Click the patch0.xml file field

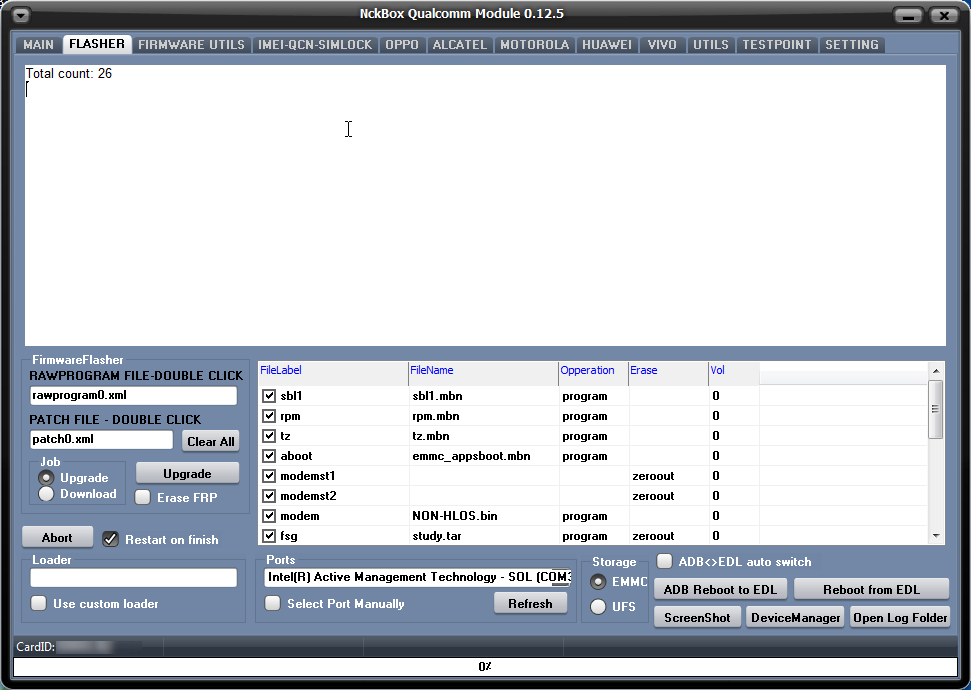(102, 439)
